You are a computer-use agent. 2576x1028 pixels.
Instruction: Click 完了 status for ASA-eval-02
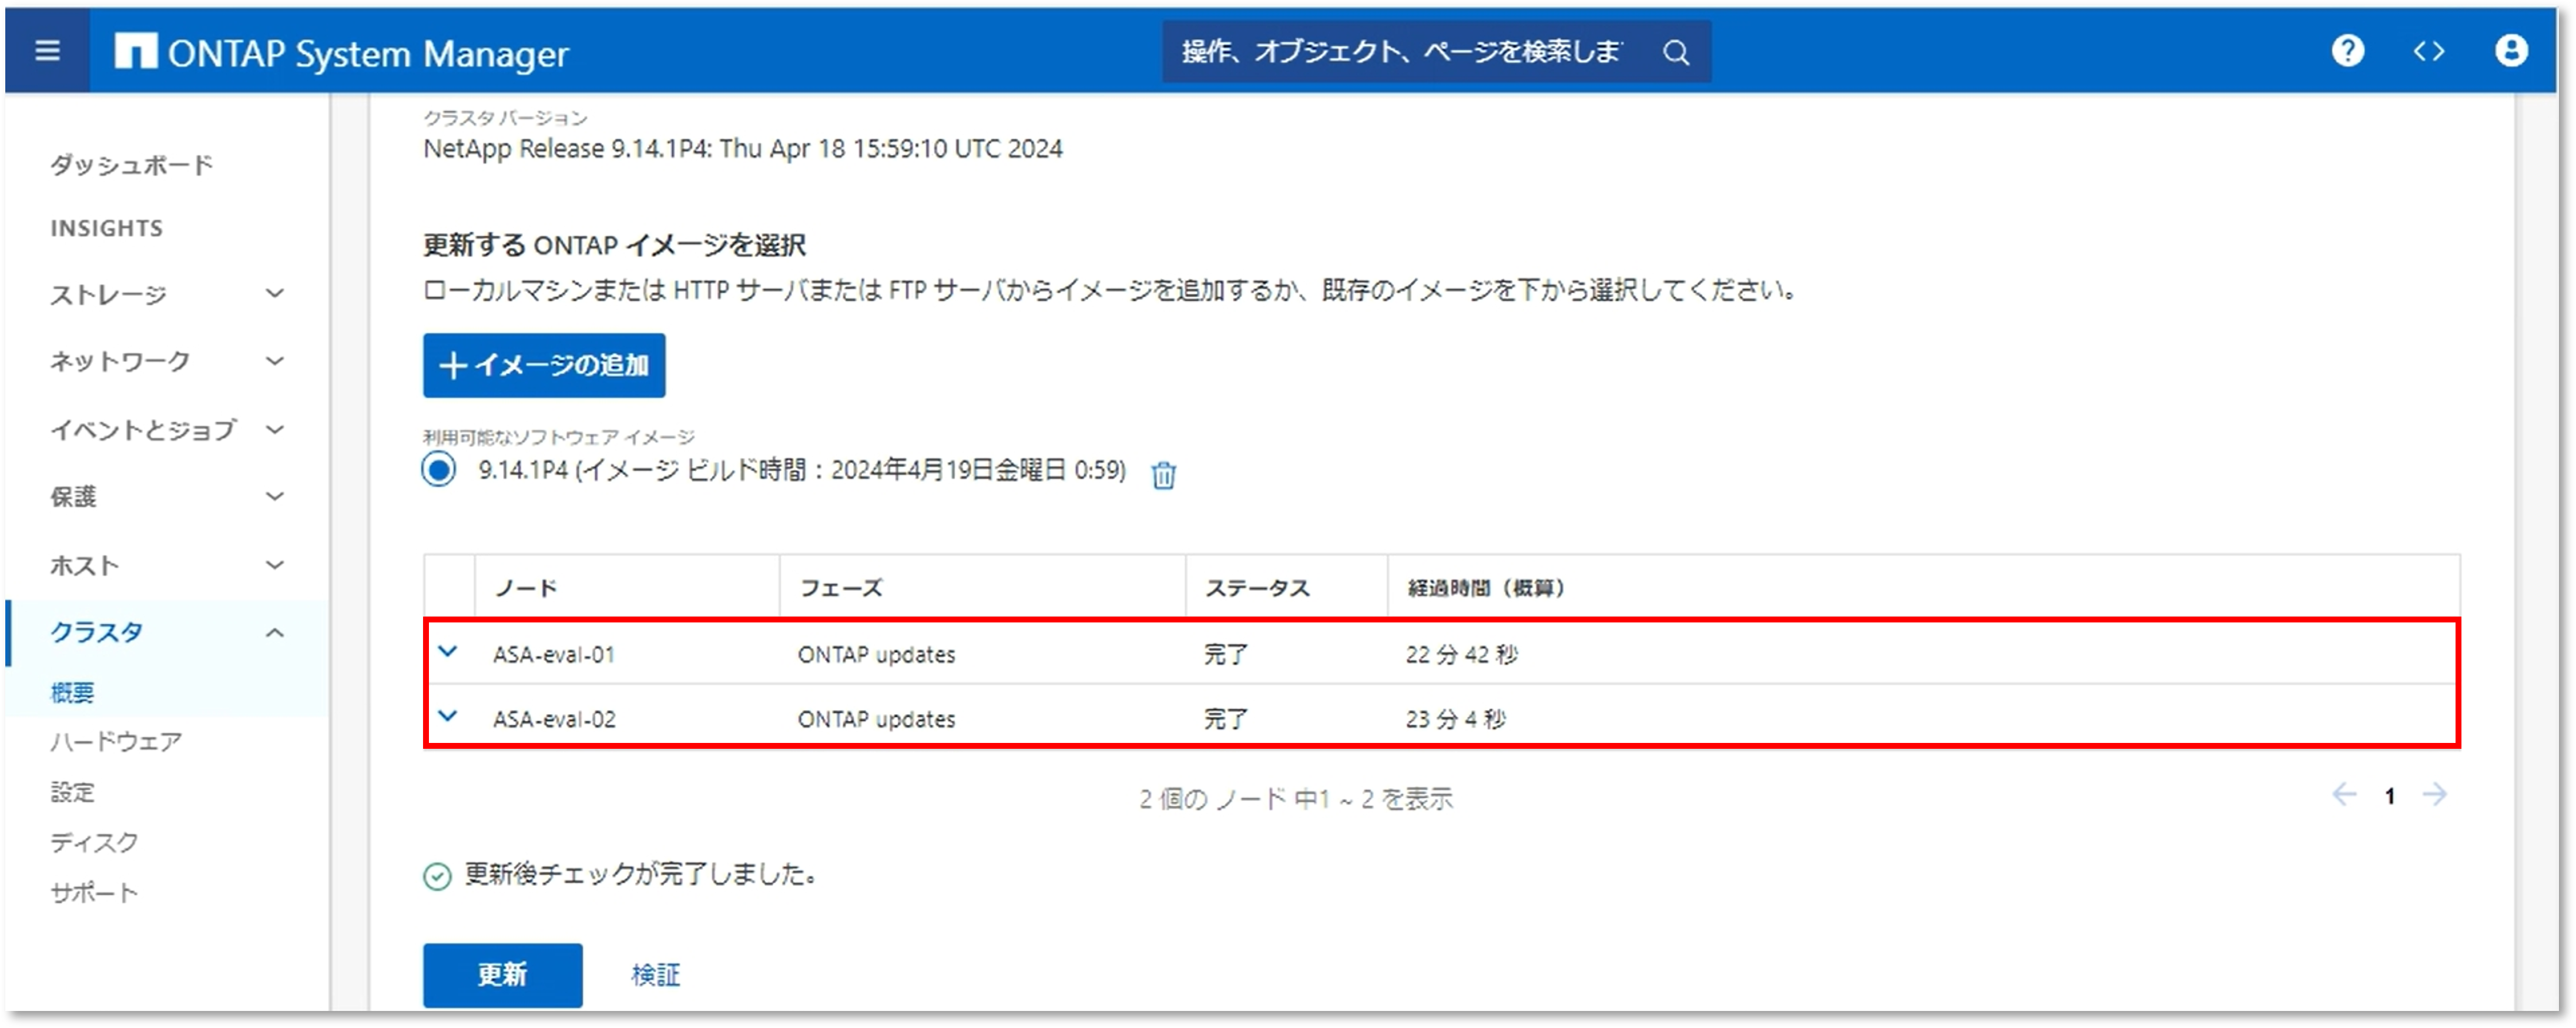click(1226, 719)
